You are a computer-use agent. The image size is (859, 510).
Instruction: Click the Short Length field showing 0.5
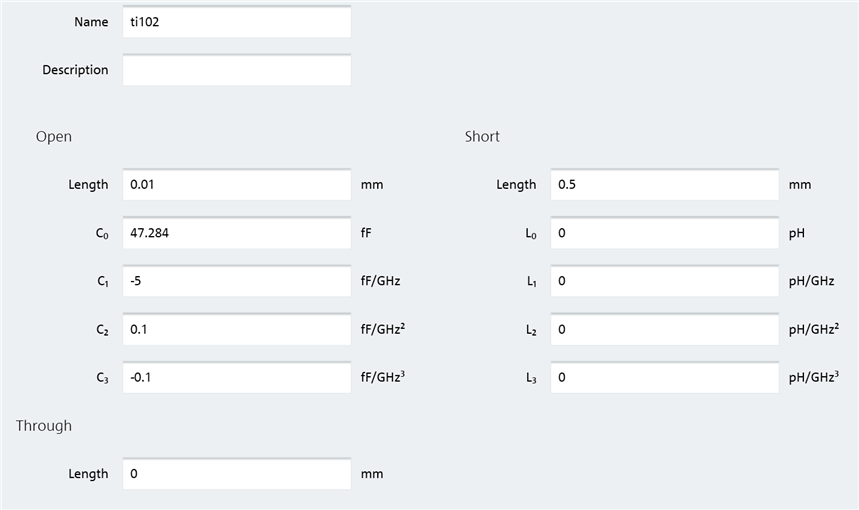pos(664,185)
